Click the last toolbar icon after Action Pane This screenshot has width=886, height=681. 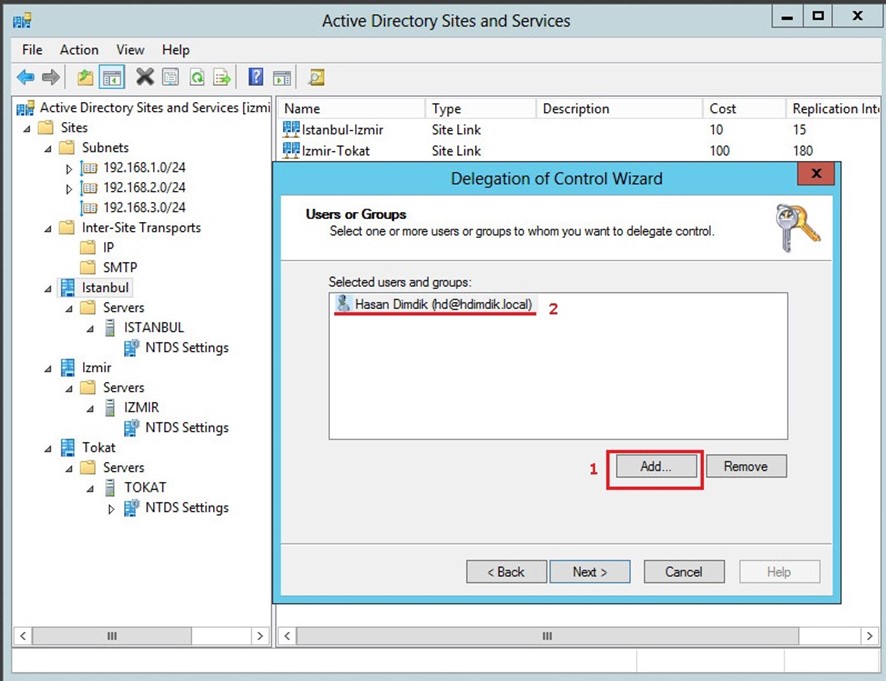point(316,77)
